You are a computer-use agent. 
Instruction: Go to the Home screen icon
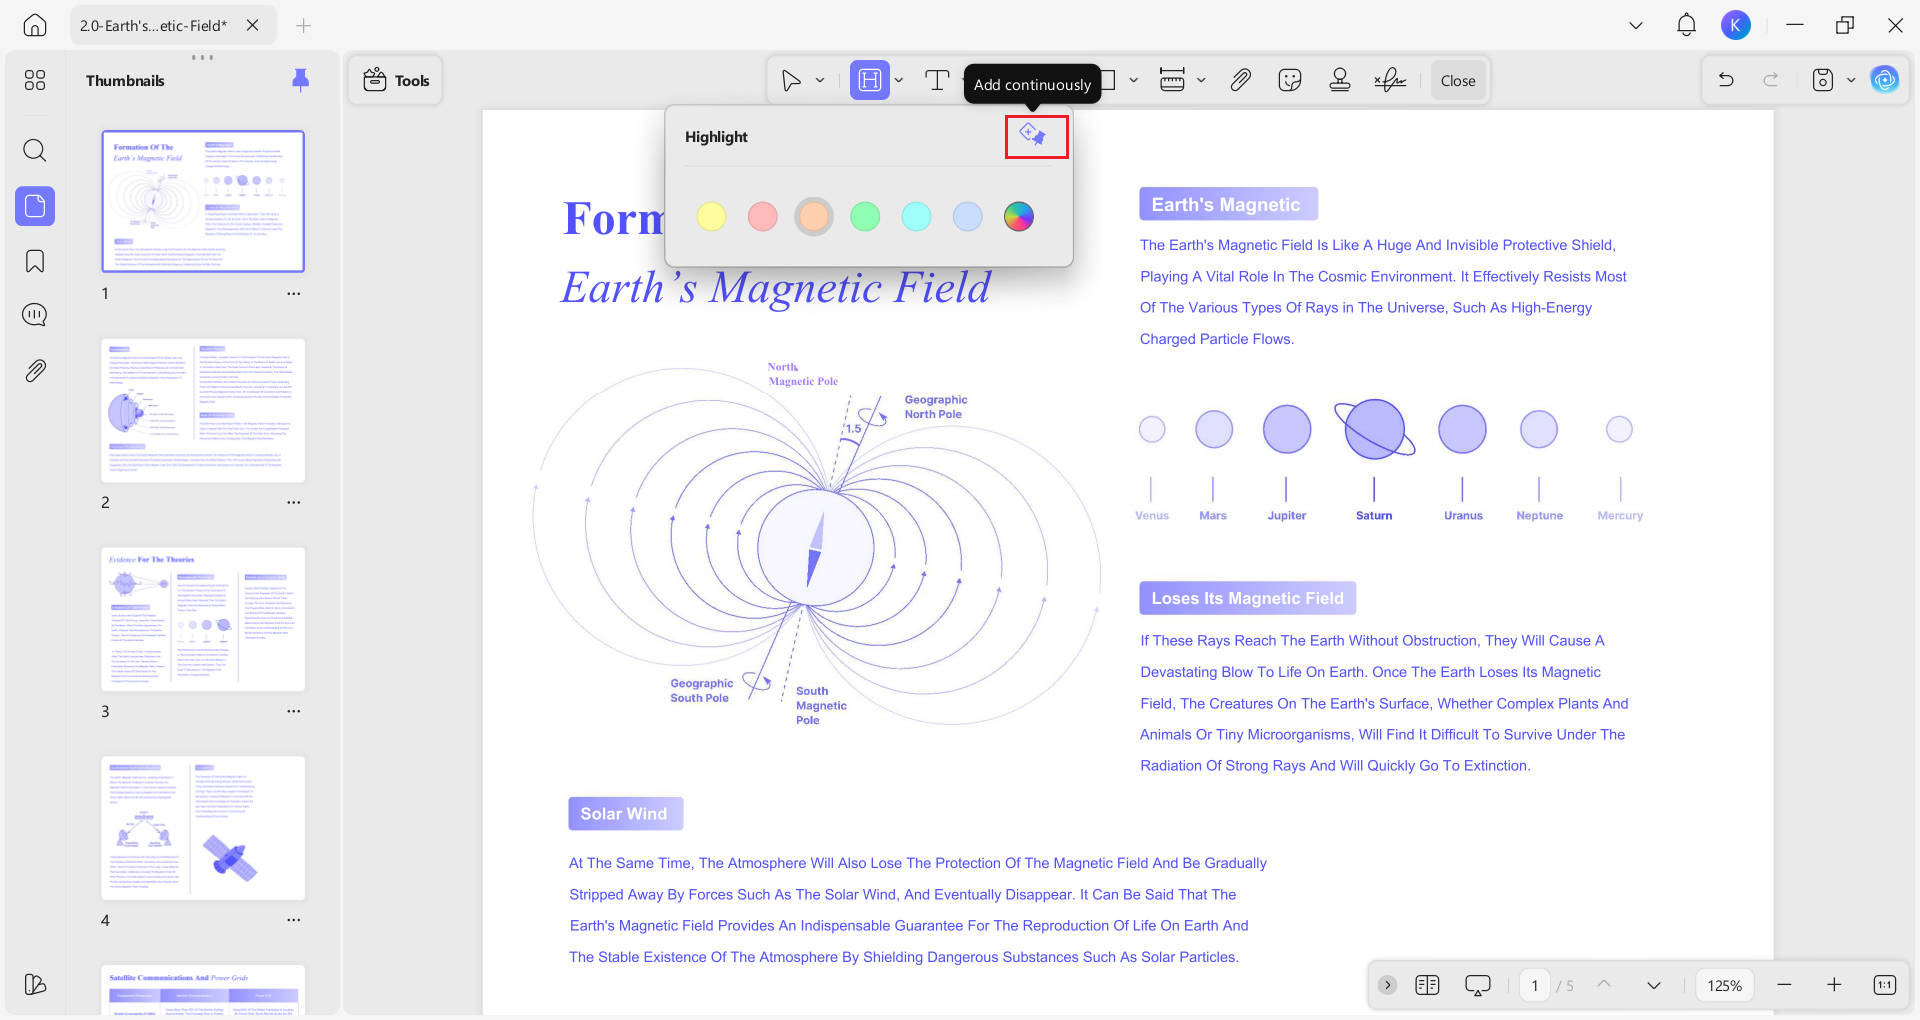(35, 25)
